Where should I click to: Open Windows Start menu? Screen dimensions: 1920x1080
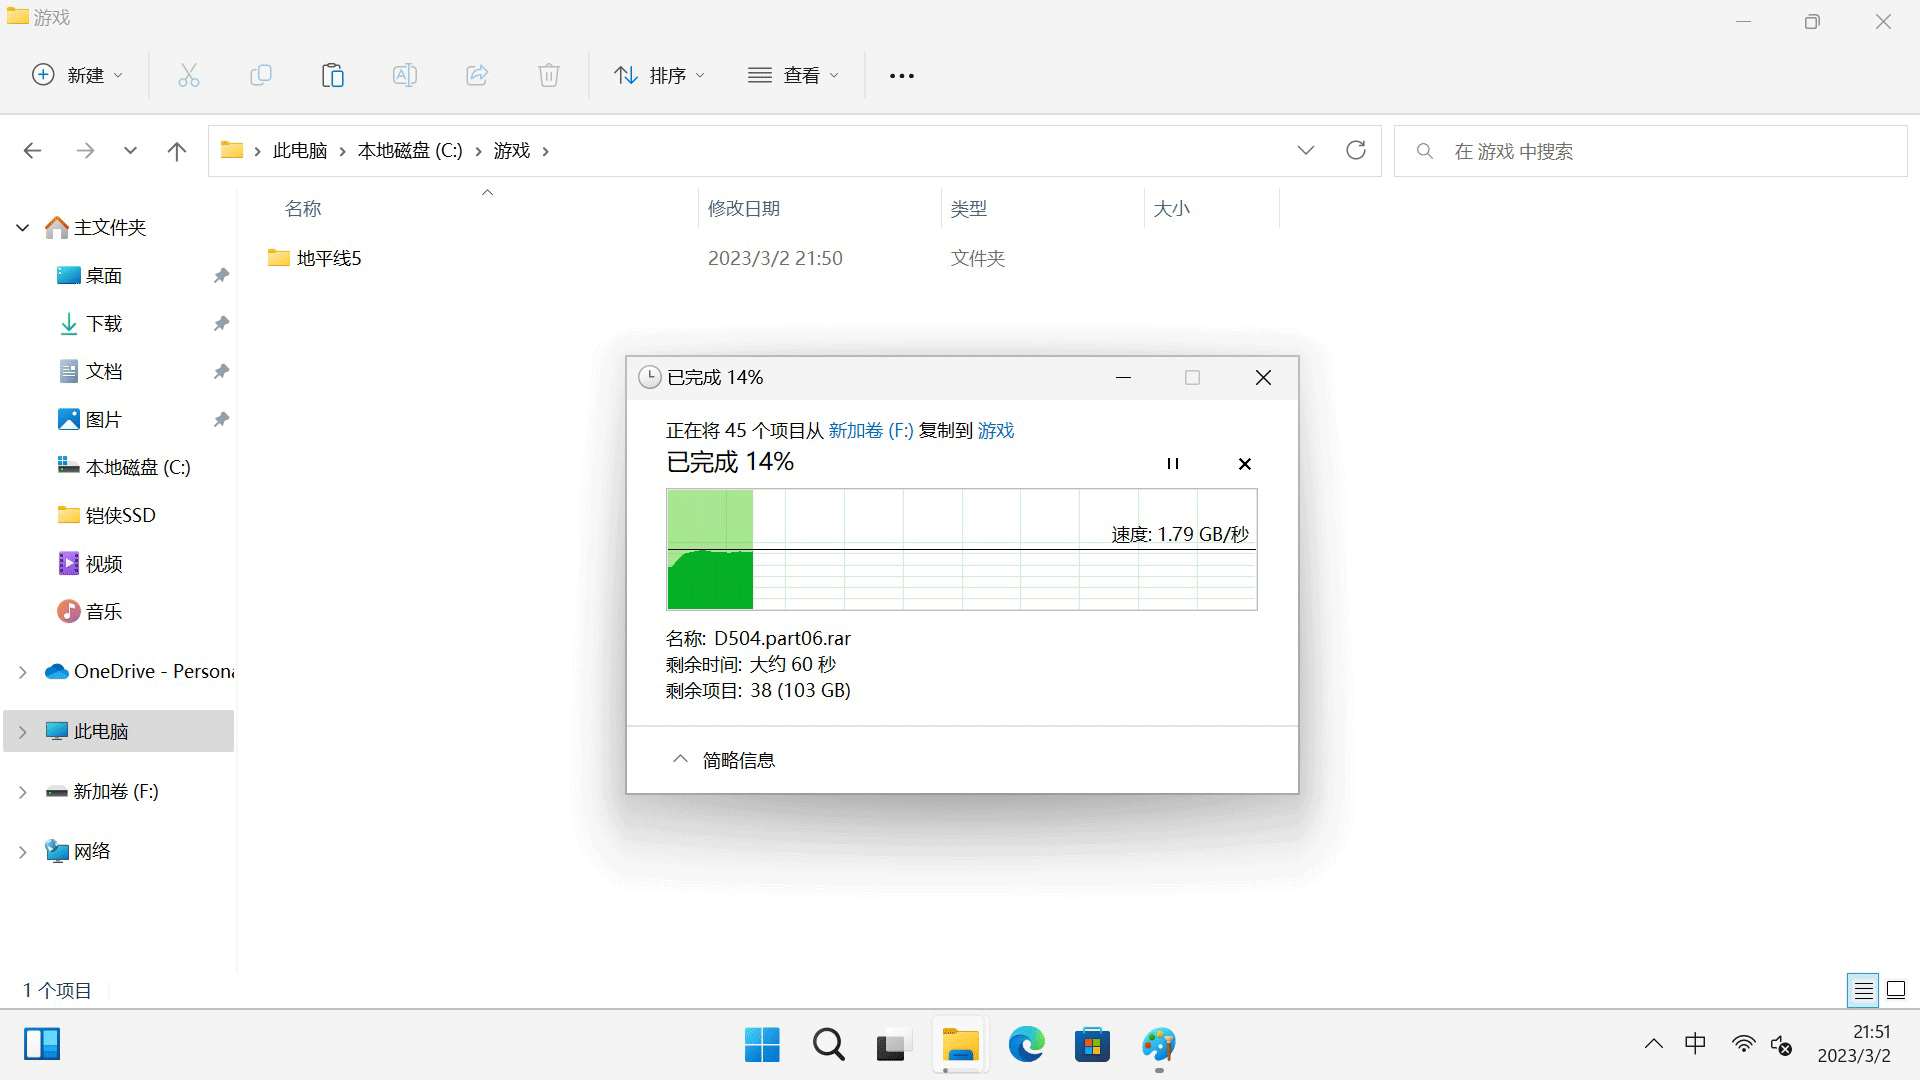pyautogui.click(x=762, y=1045)
